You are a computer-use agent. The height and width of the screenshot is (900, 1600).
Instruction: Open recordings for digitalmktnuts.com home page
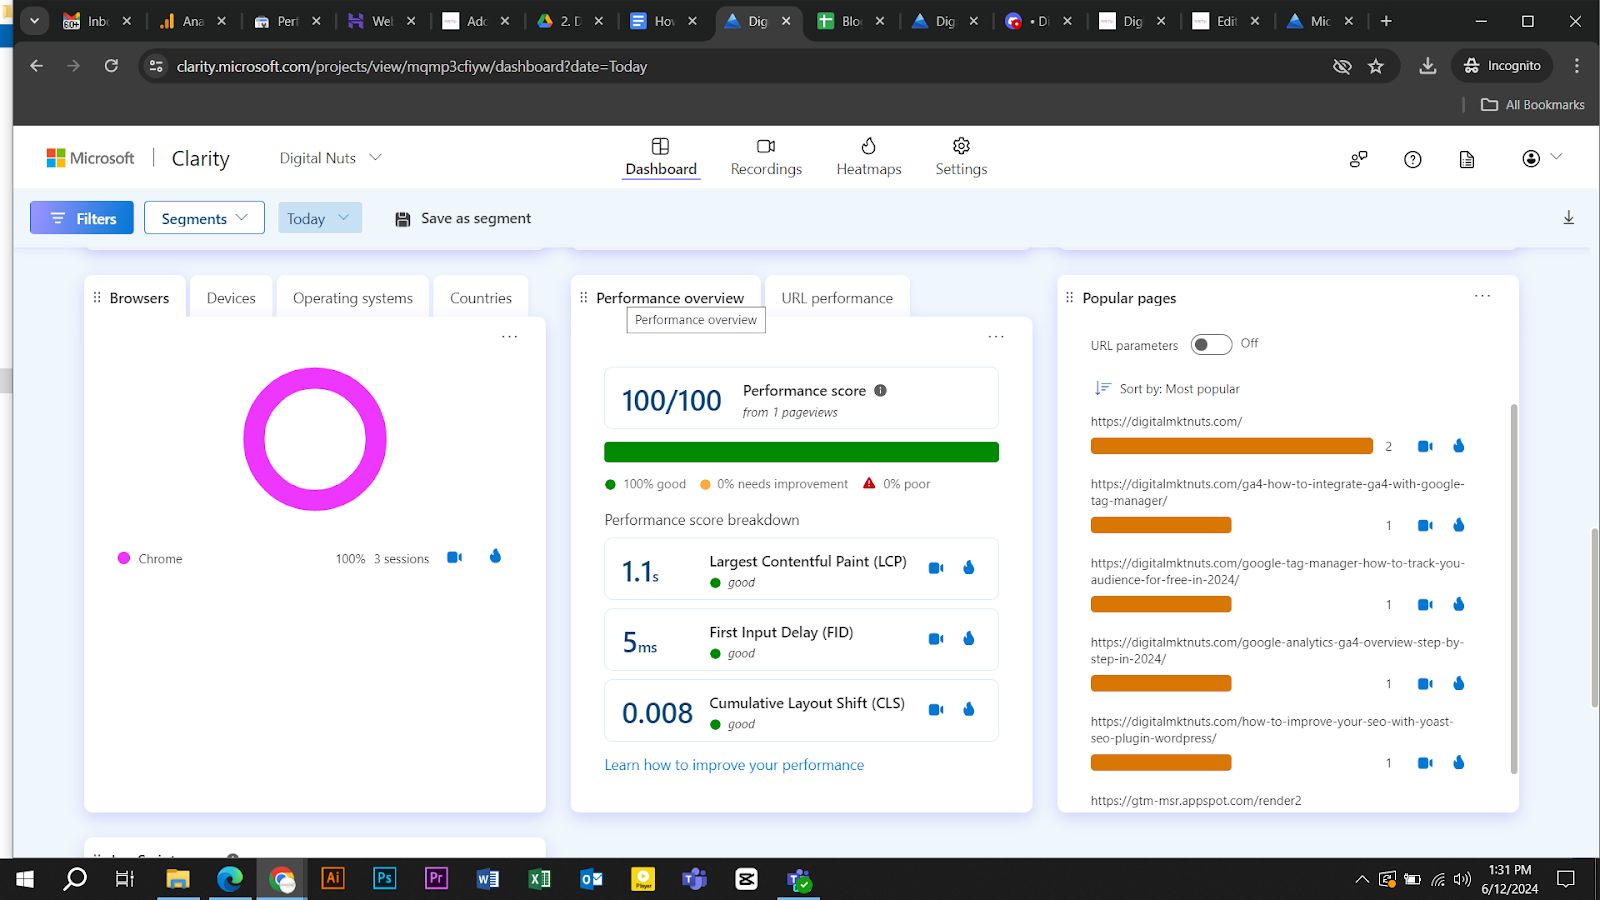point(1425,446)
